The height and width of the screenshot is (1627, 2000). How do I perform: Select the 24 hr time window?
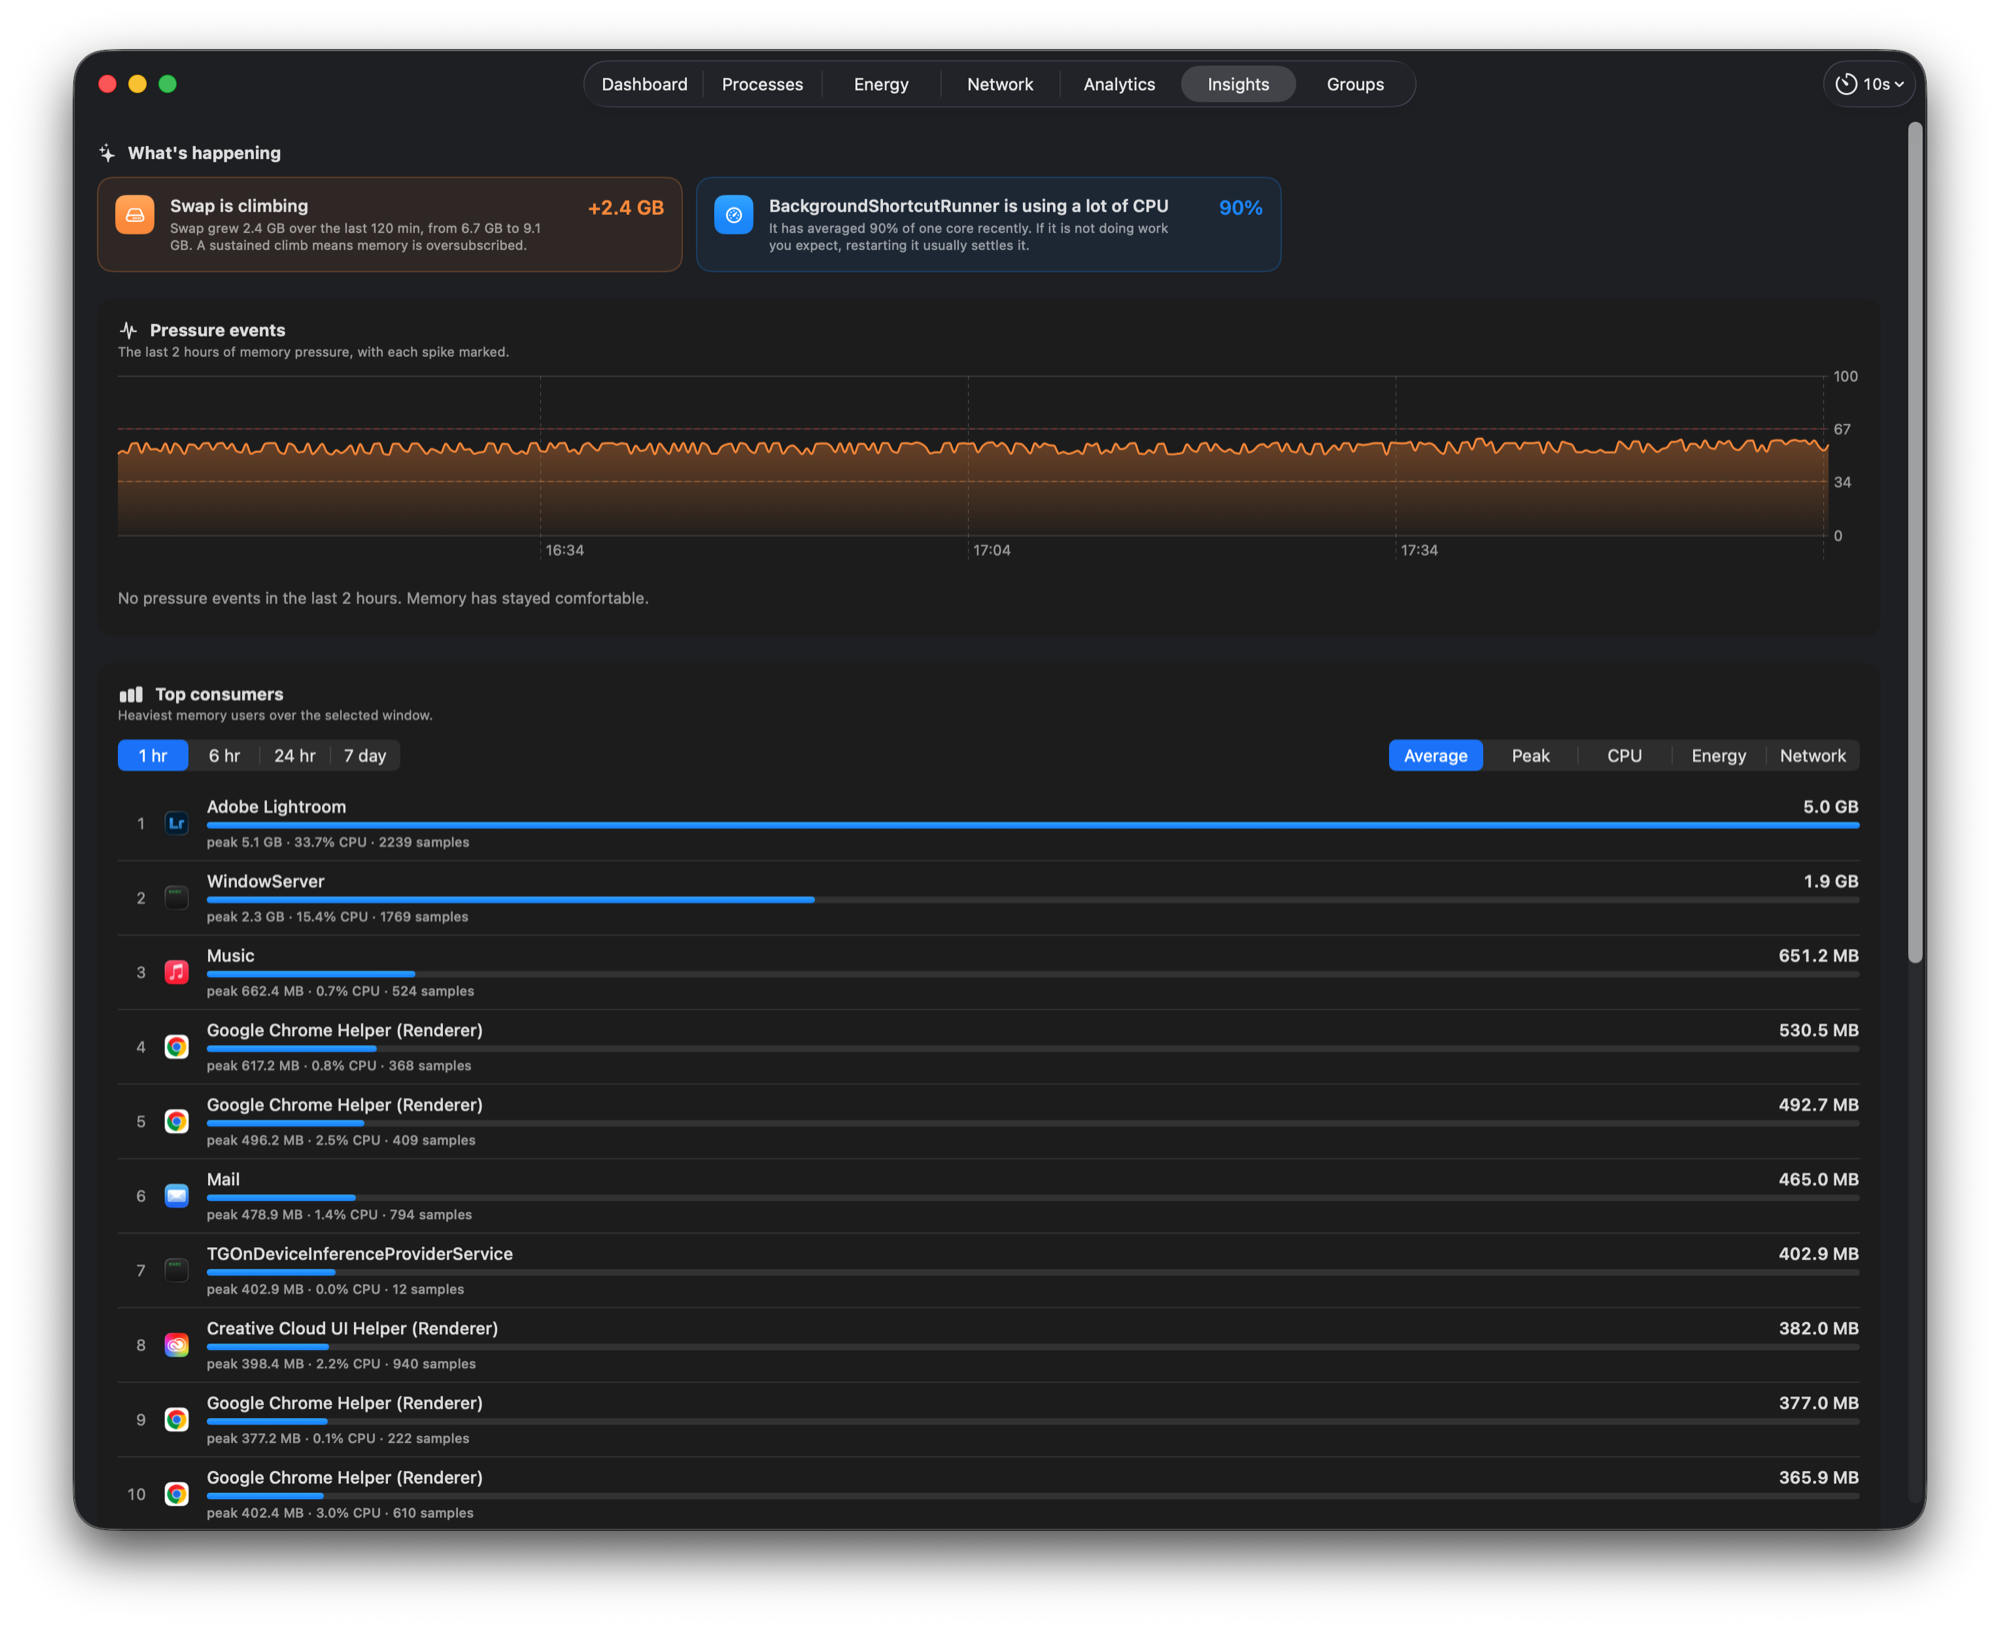point(295,756)
